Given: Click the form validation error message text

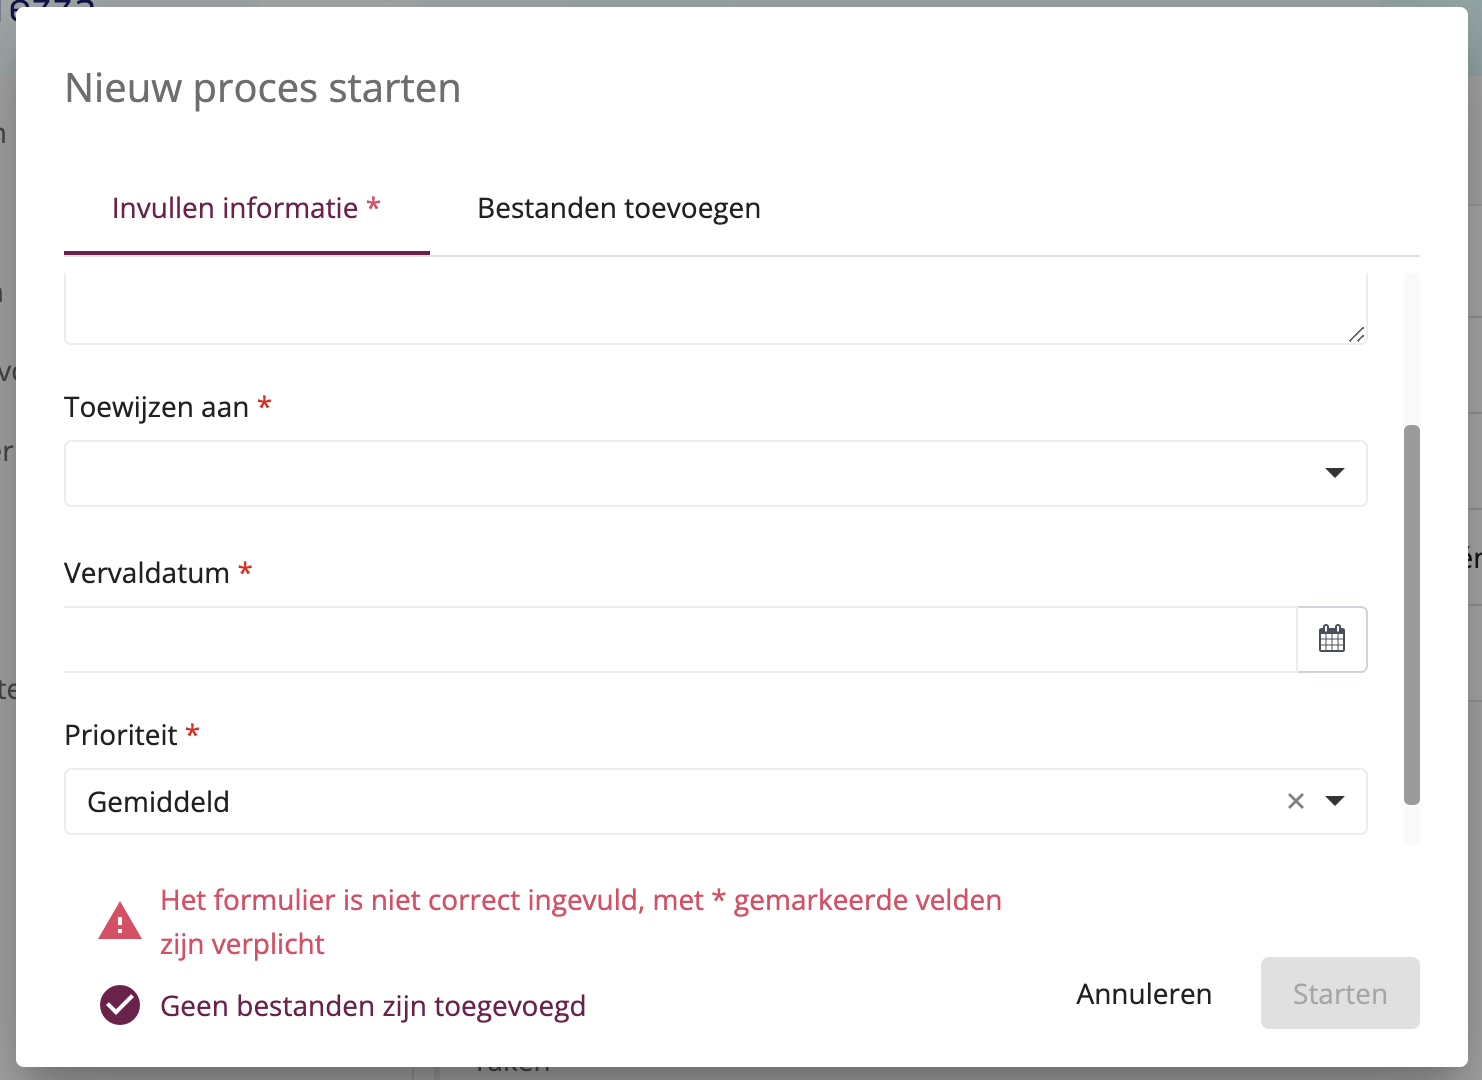Looking at the screenshot, I should click(581, 922).
